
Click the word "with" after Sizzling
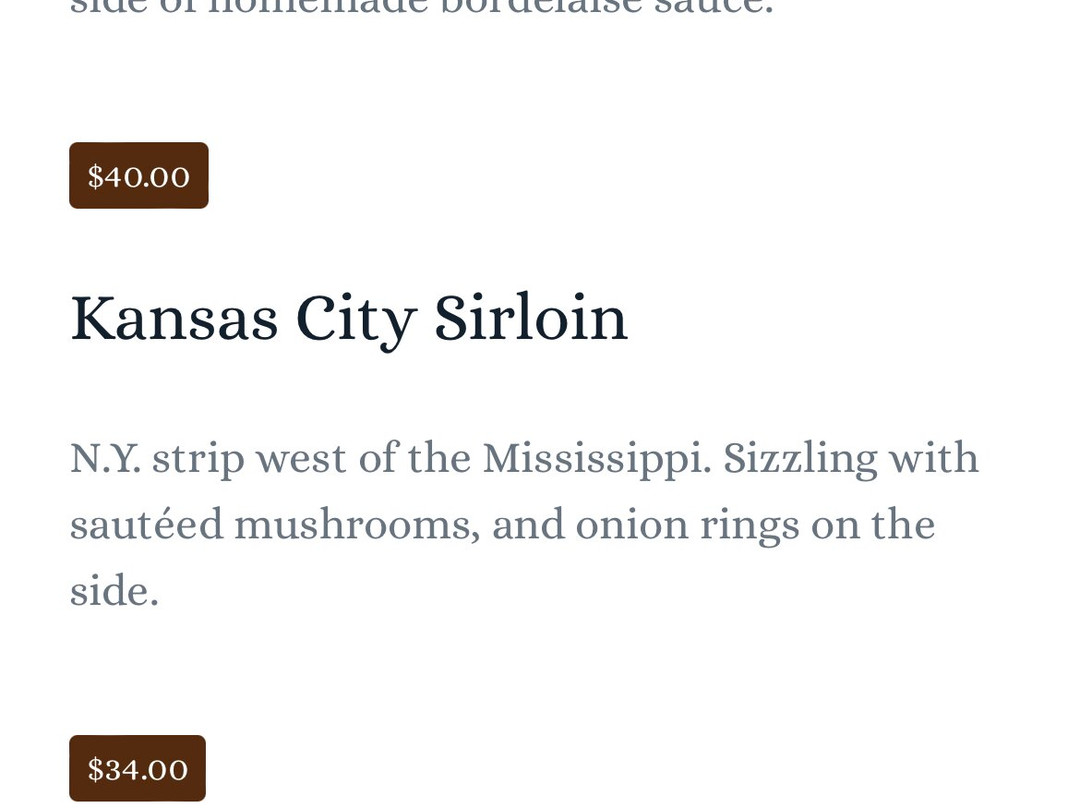pos(935,459)
